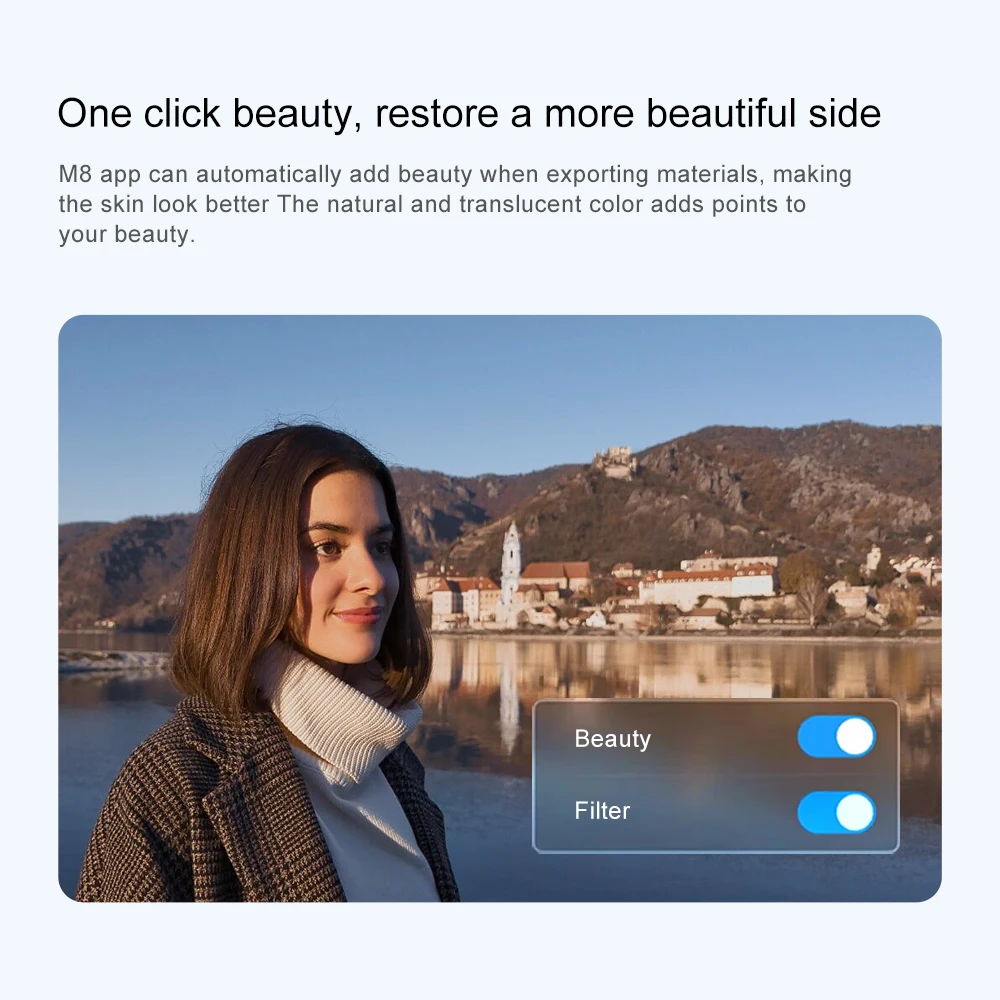
Task: Click the Beauty label text
Action: tap(612, 739)
